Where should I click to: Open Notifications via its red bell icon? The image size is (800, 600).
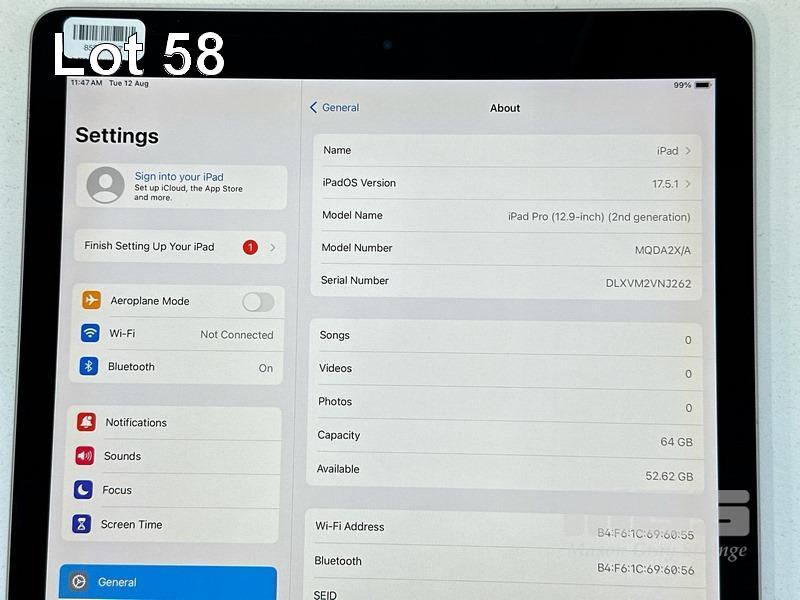point(86,422)
